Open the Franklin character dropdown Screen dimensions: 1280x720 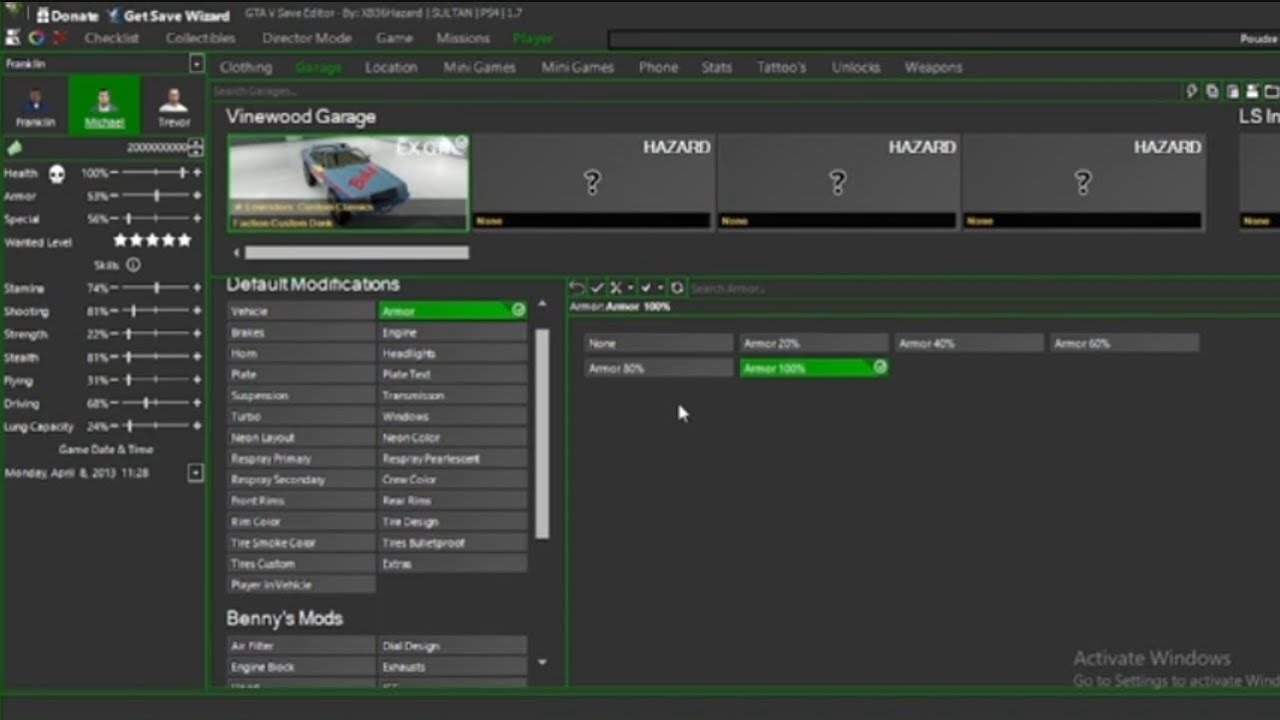pos(197,64)
